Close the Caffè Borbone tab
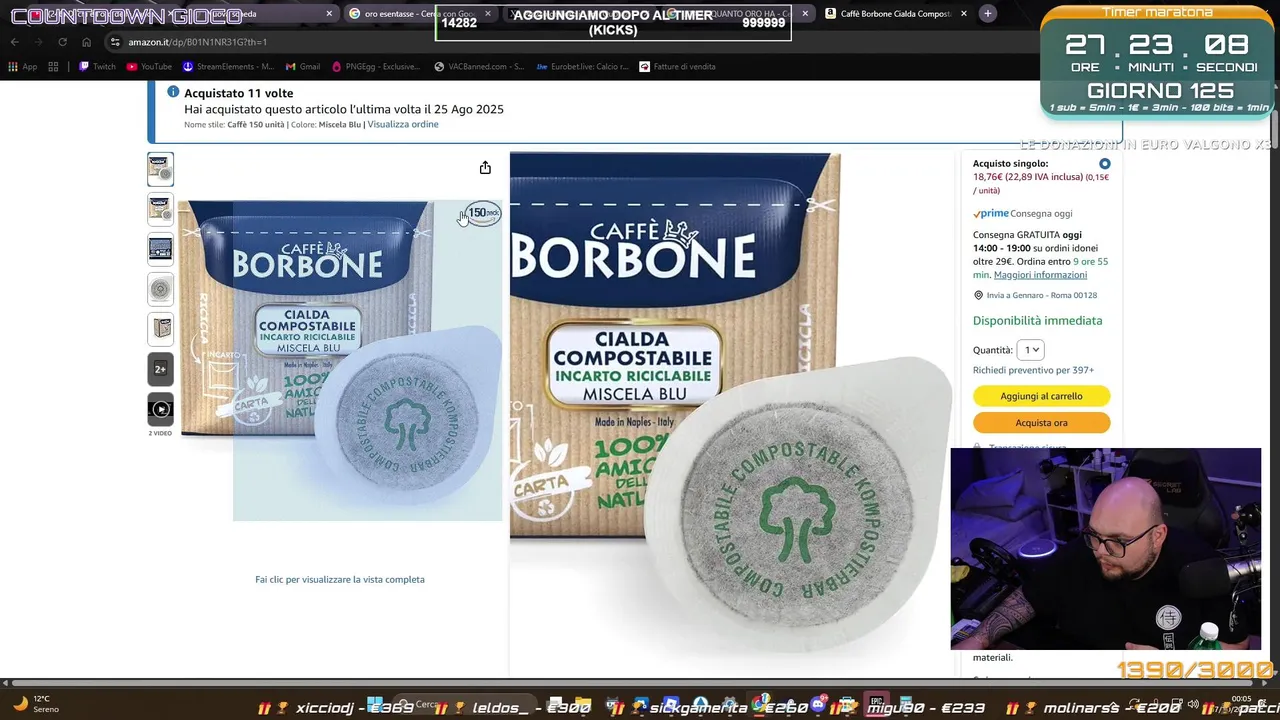This screenshot has width=1280, height=720. 963,14
